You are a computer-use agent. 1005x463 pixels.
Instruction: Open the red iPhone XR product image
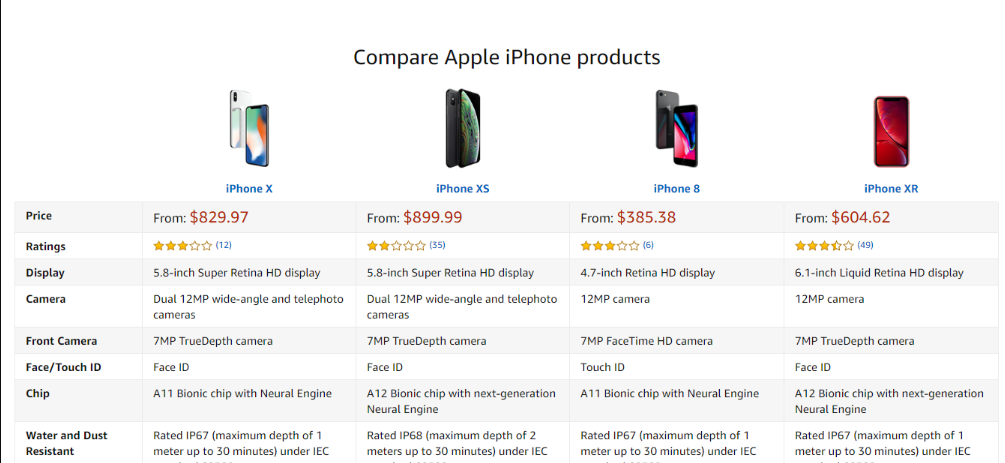[891, 131]
